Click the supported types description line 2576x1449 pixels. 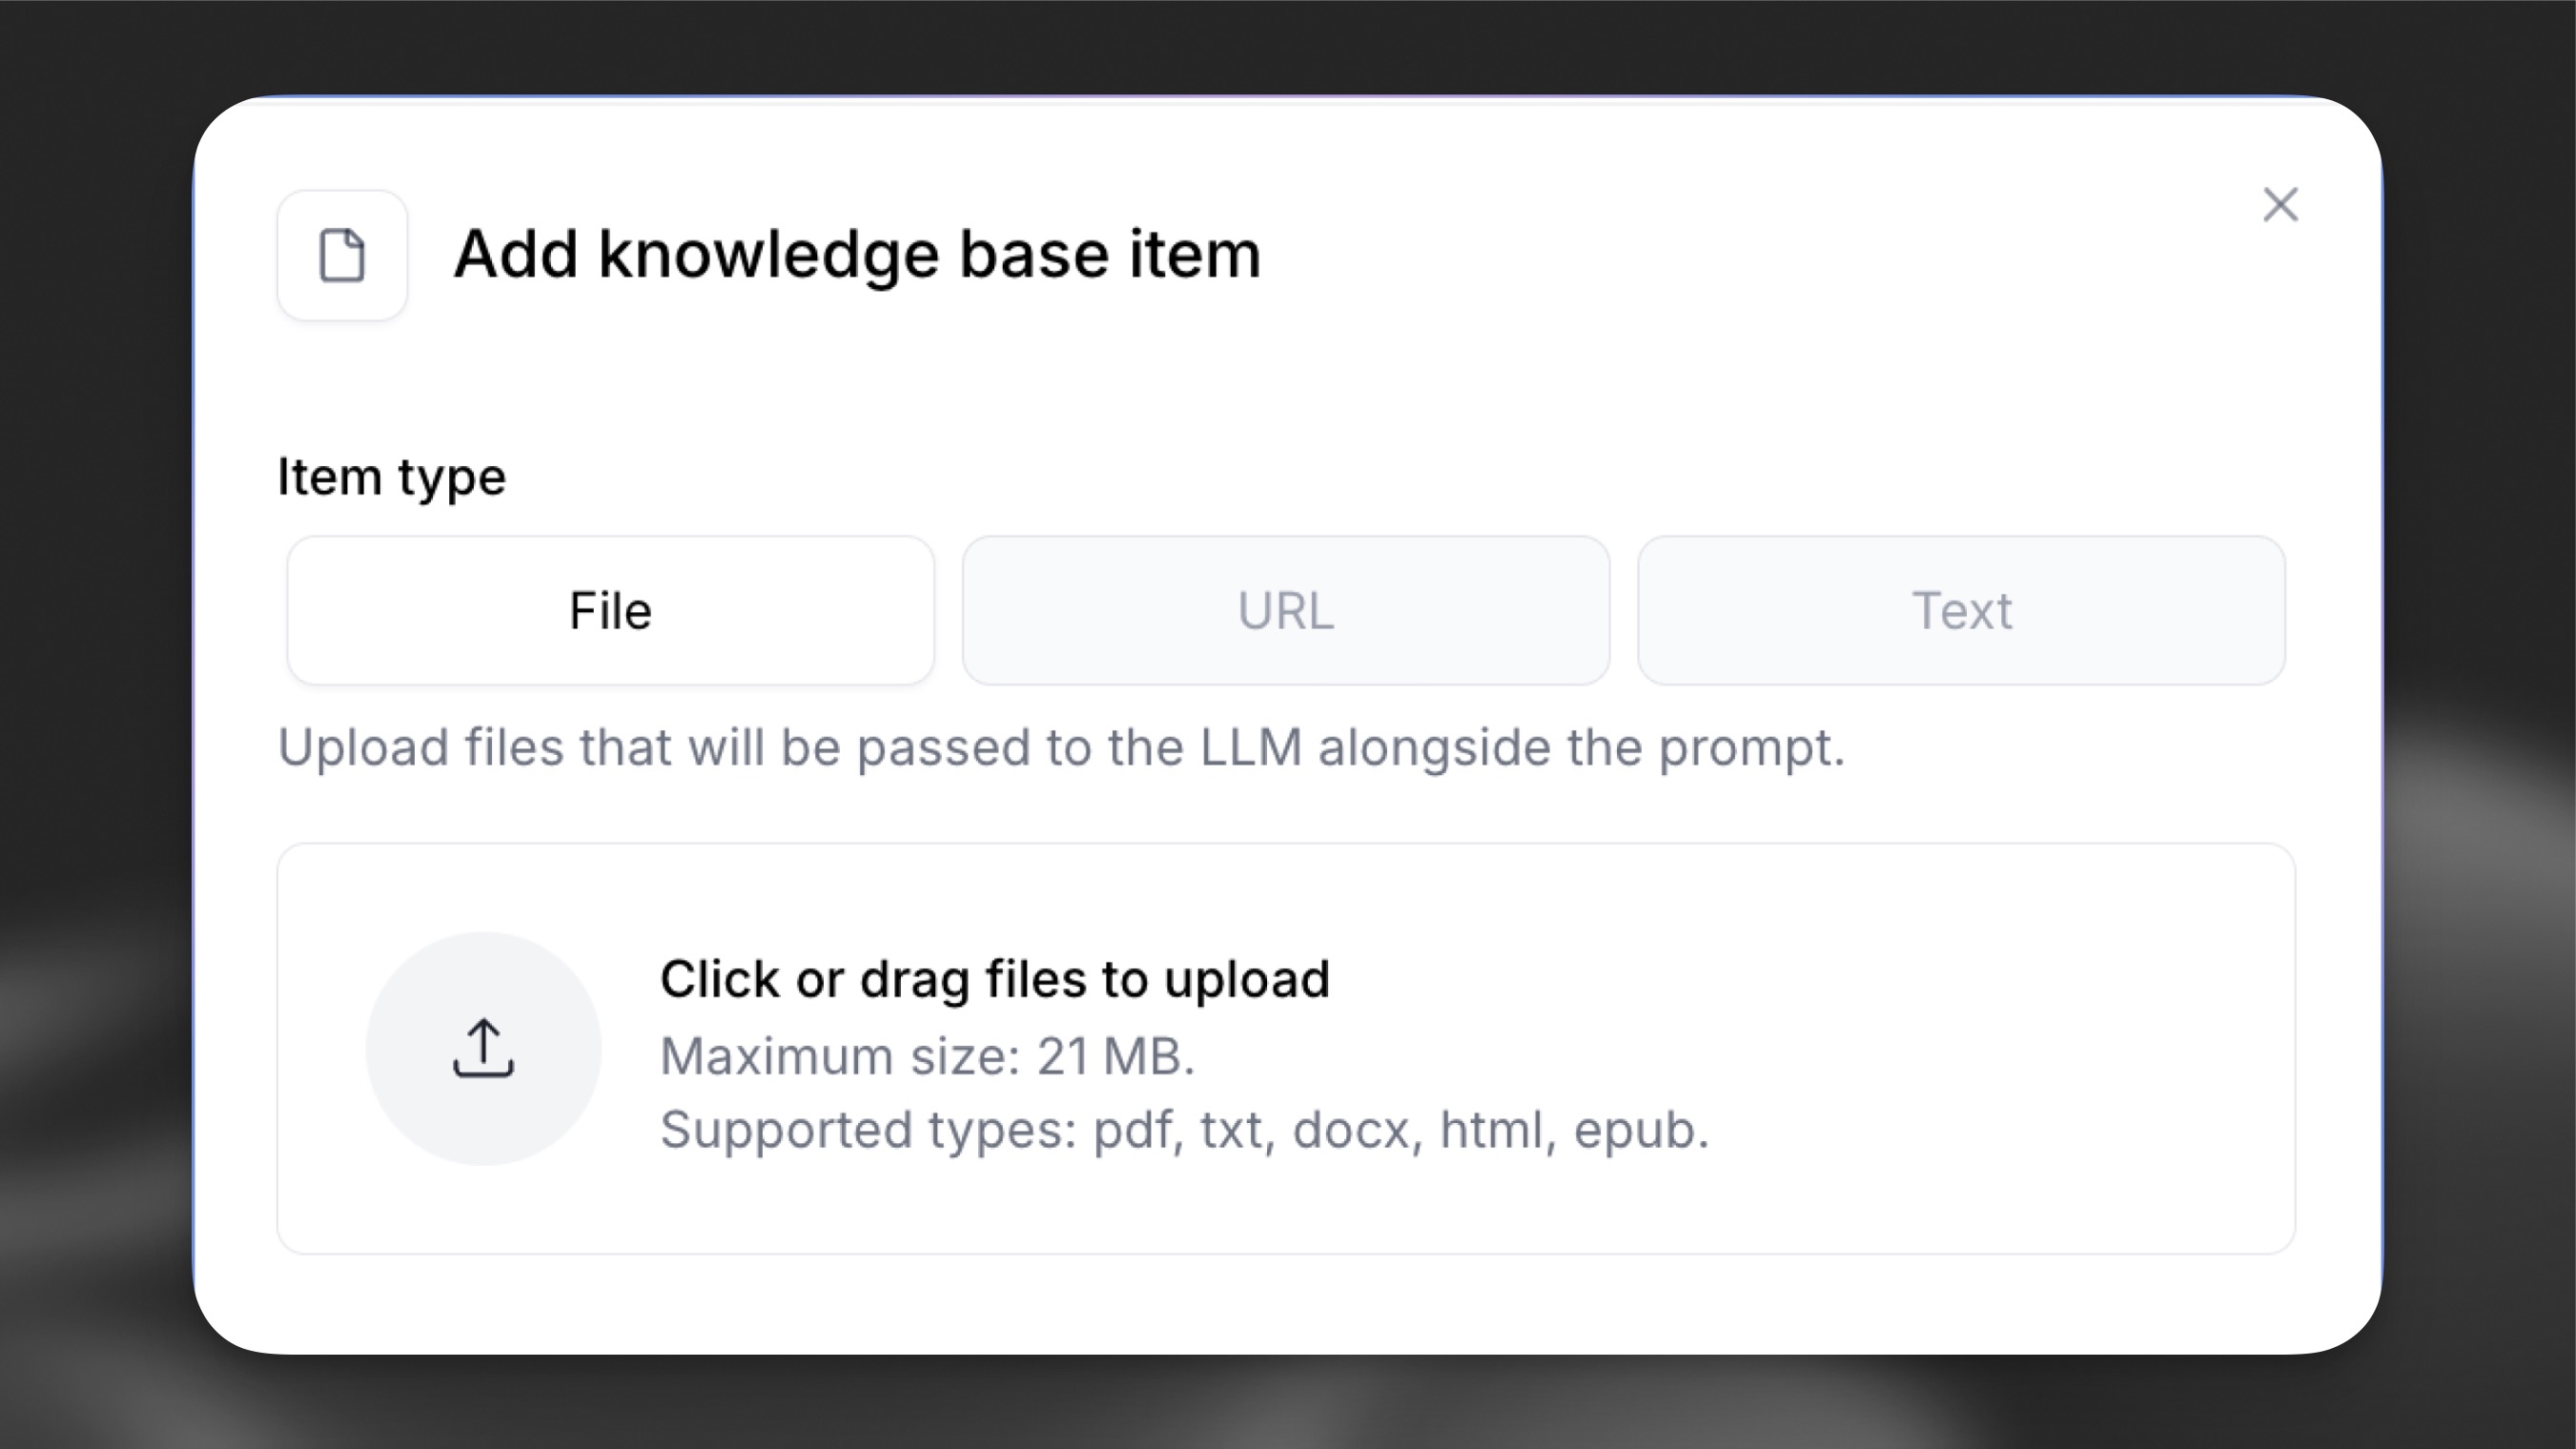click(1184, 1130)
